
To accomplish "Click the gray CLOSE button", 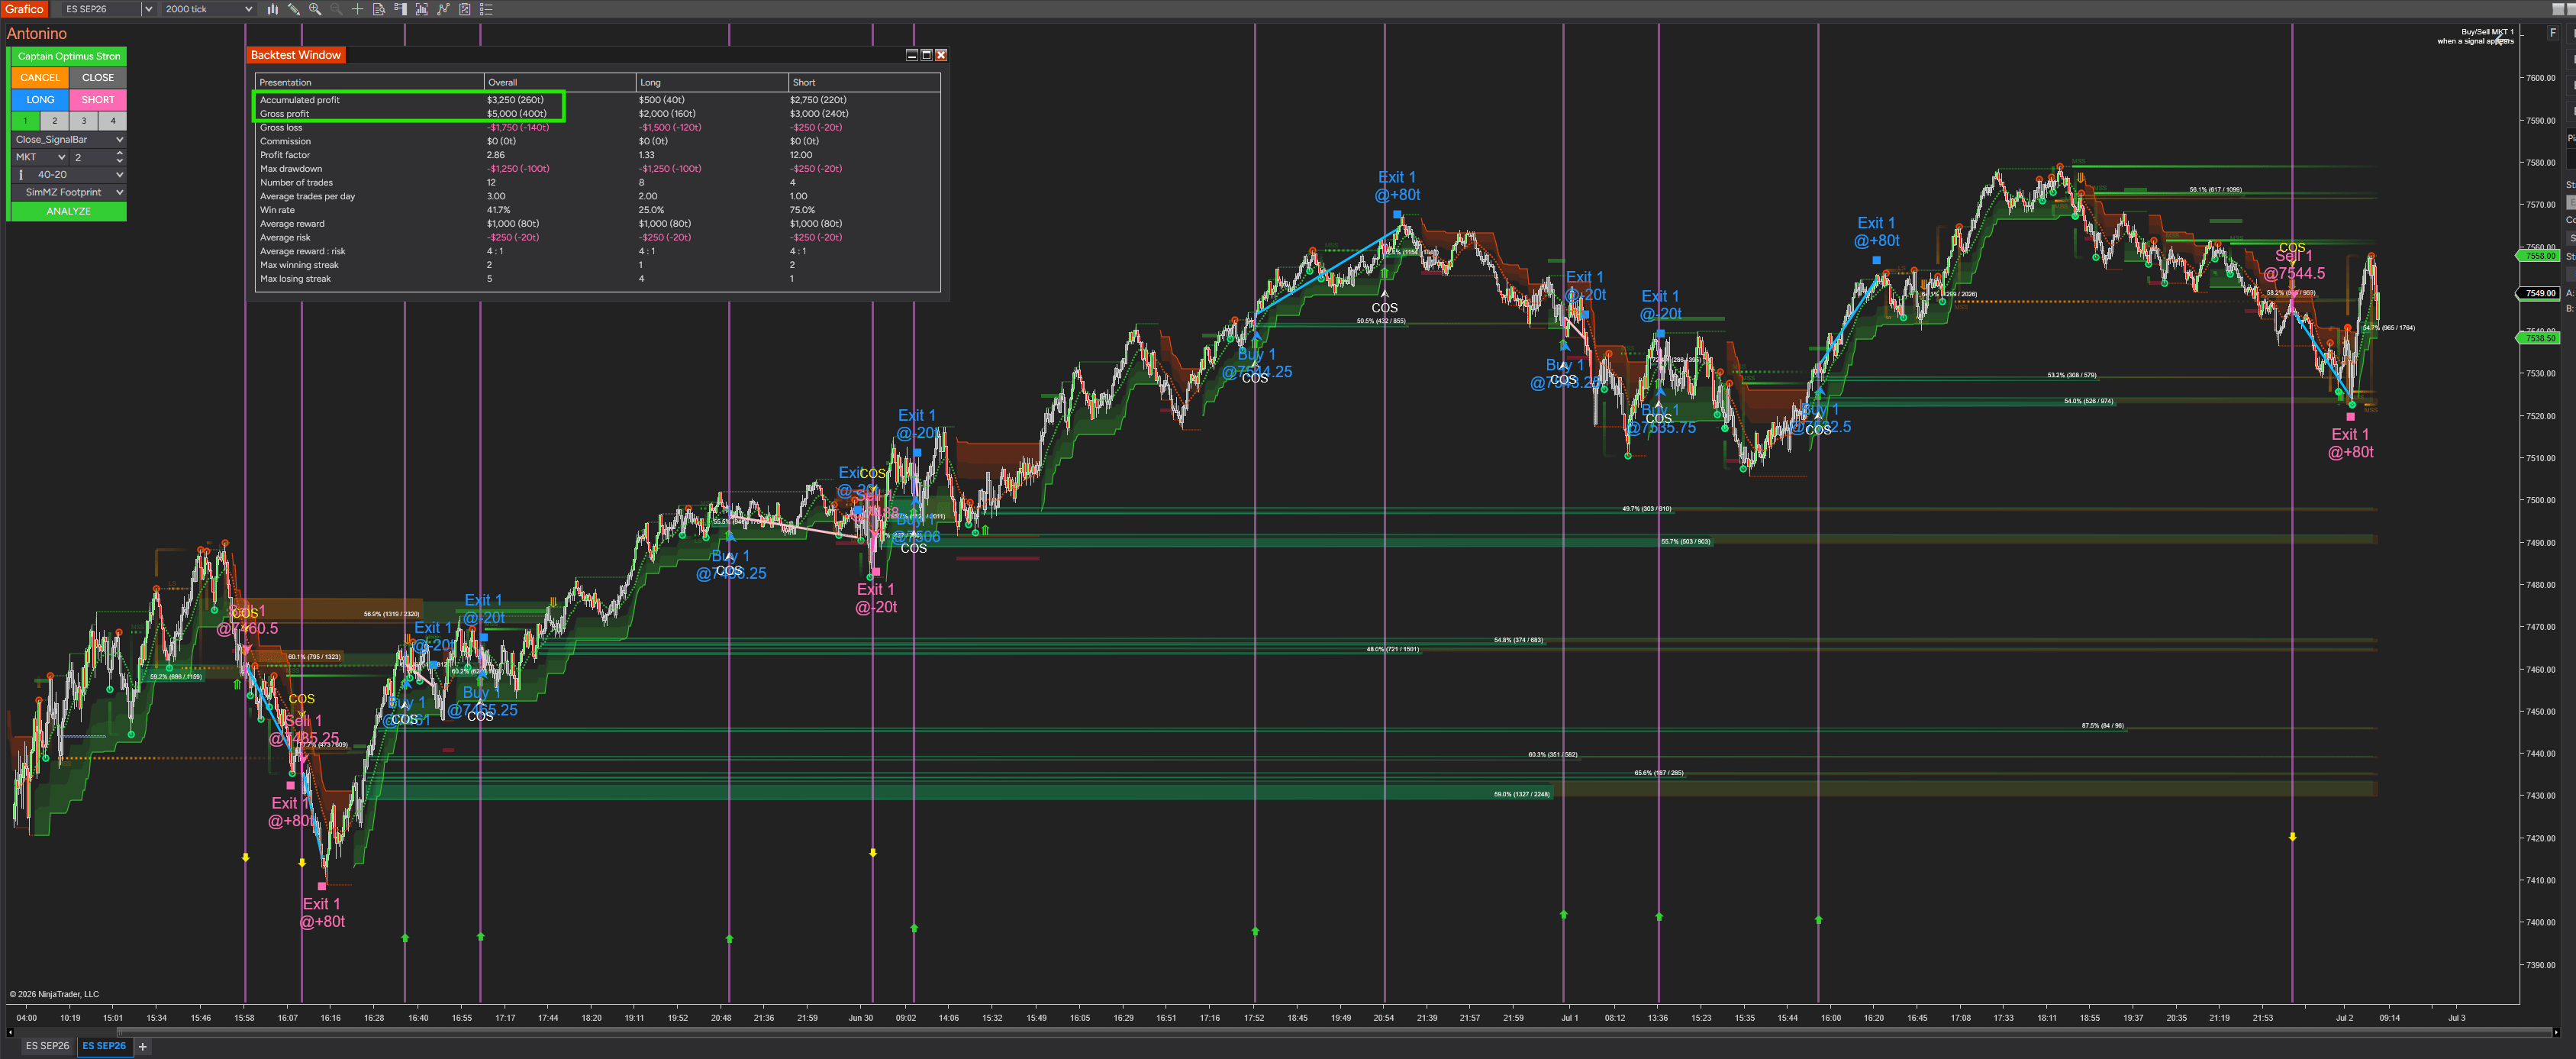I will (x=98, y=78).
